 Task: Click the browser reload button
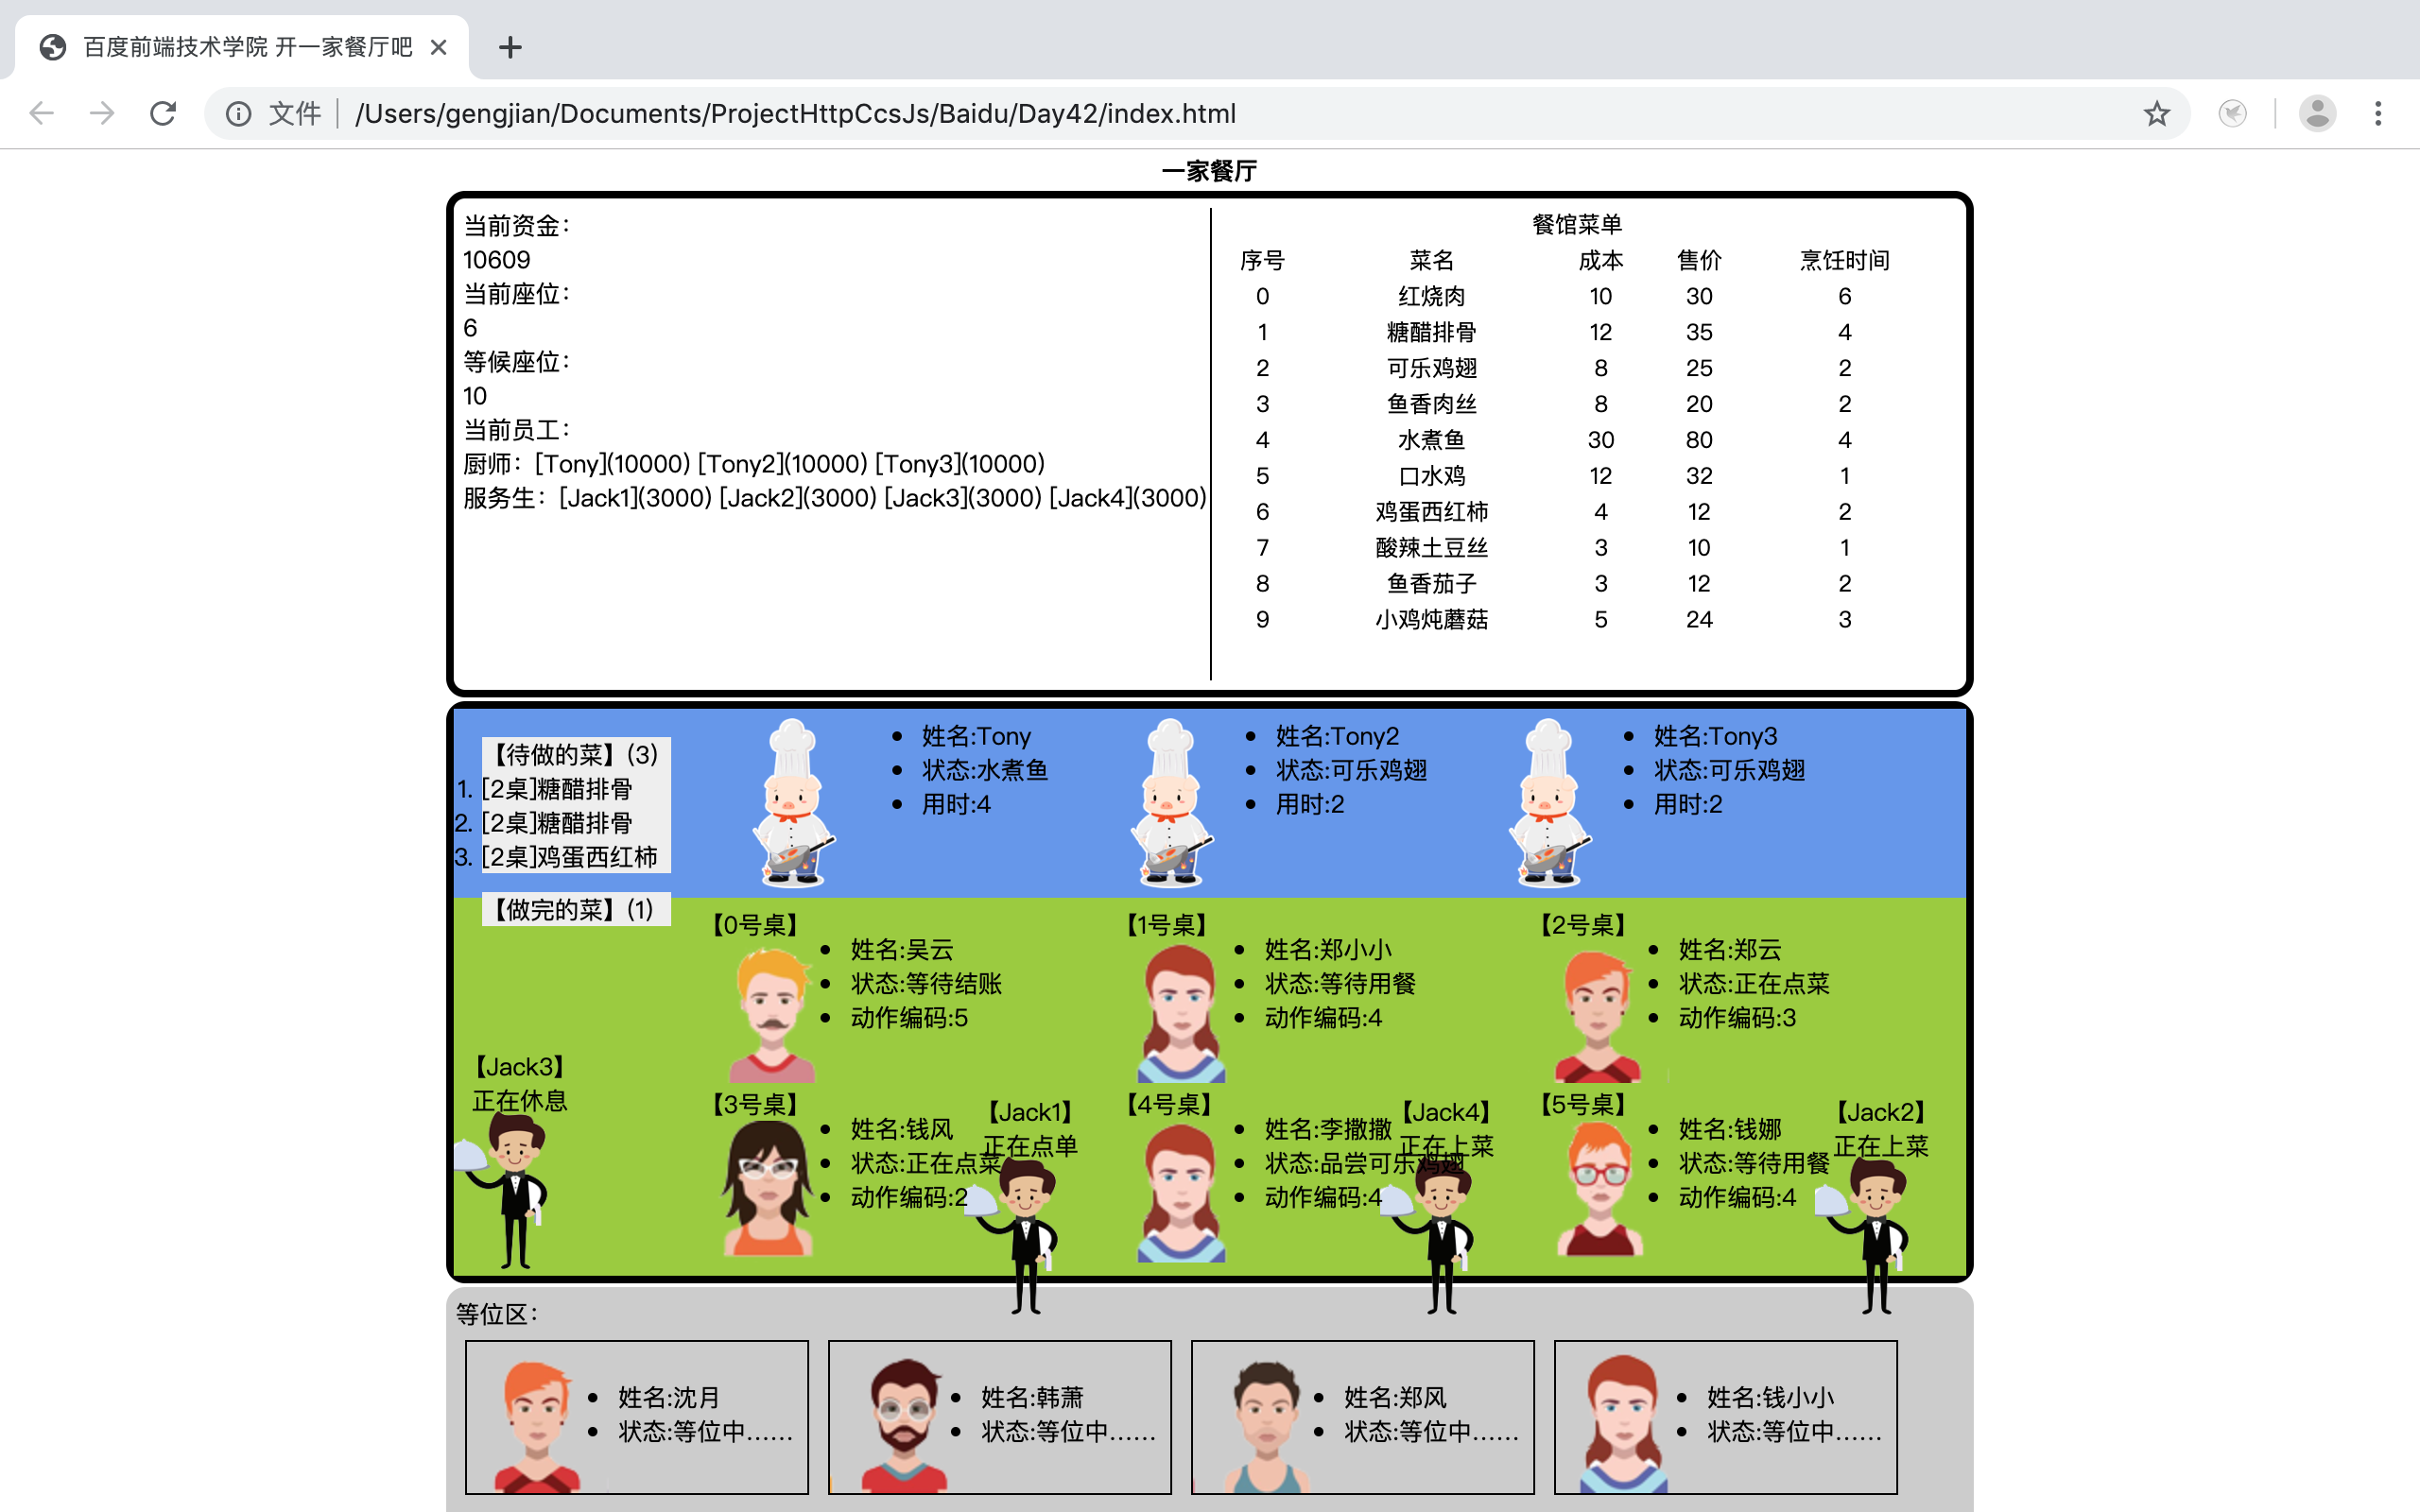click(x=163, y=113)
